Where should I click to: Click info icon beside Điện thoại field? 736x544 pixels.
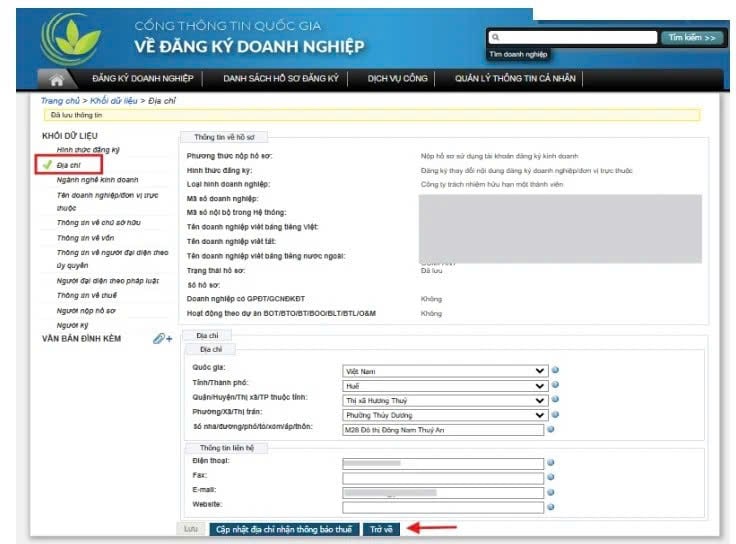(x=551, y=463)
